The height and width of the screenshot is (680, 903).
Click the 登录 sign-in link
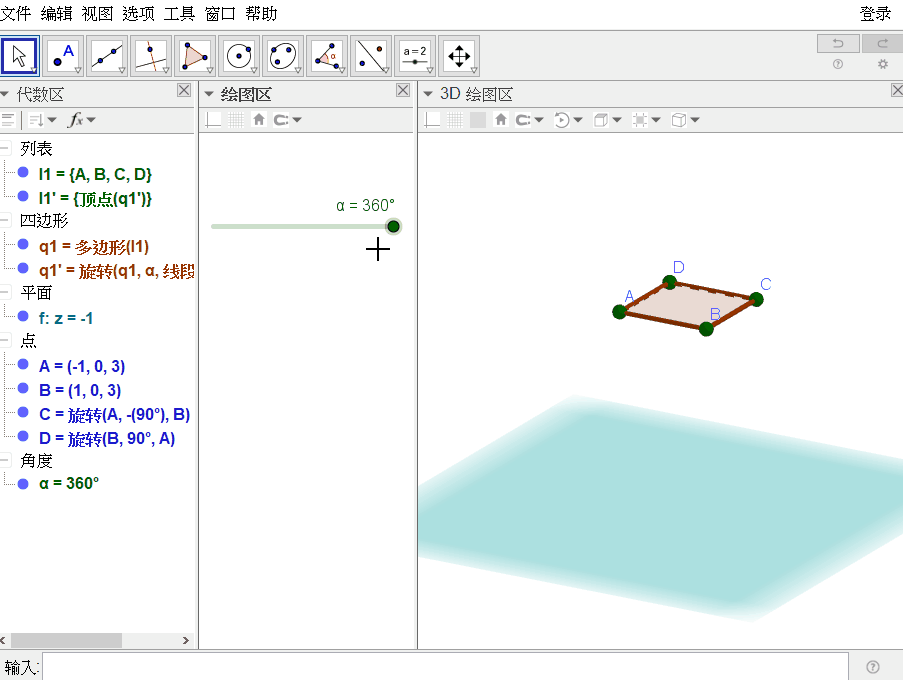[x=875, y=13]
